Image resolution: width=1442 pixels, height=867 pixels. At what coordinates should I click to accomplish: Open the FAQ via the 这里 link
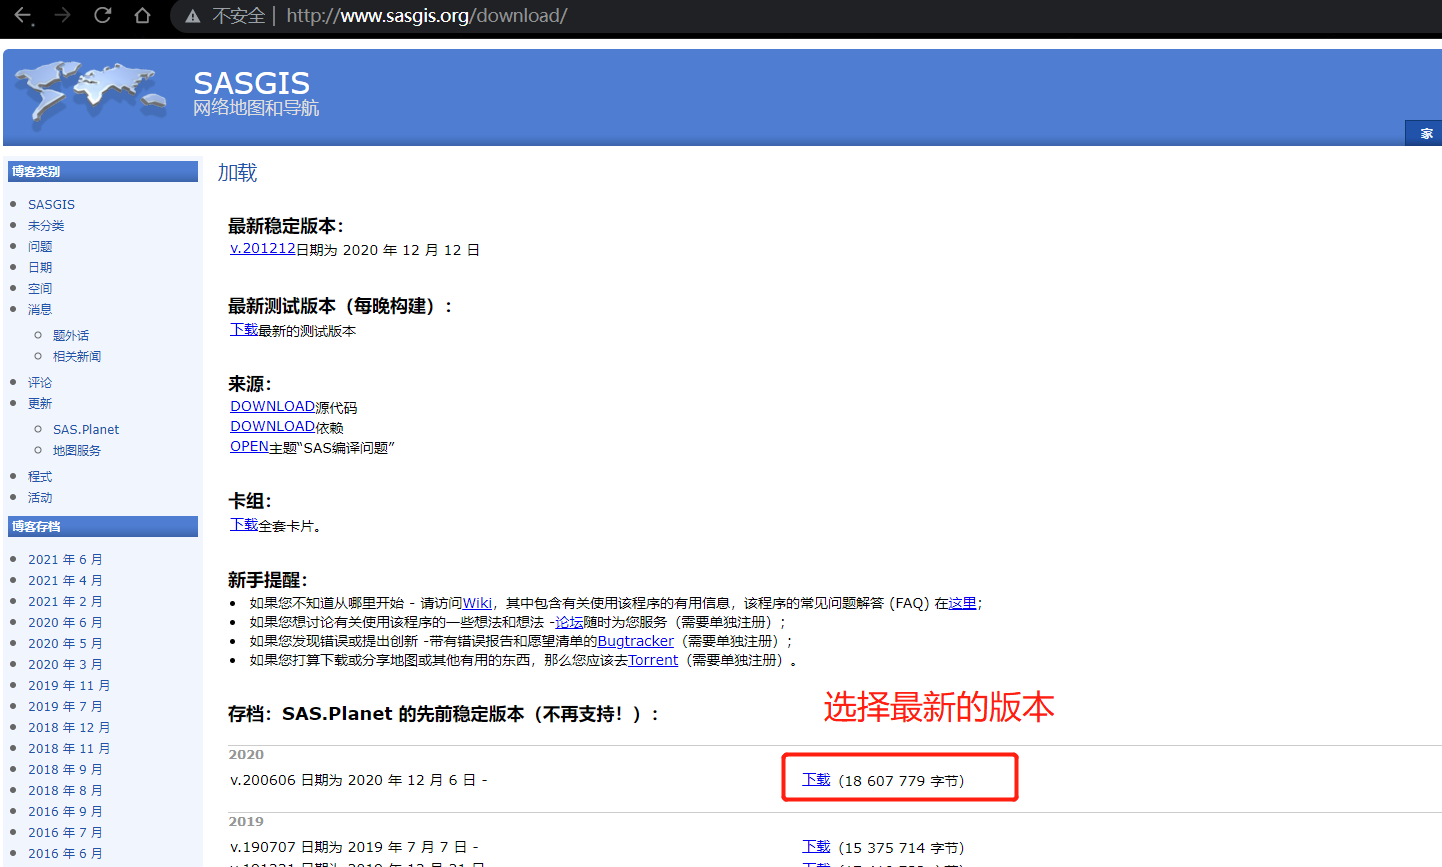(x=962, y=602)
